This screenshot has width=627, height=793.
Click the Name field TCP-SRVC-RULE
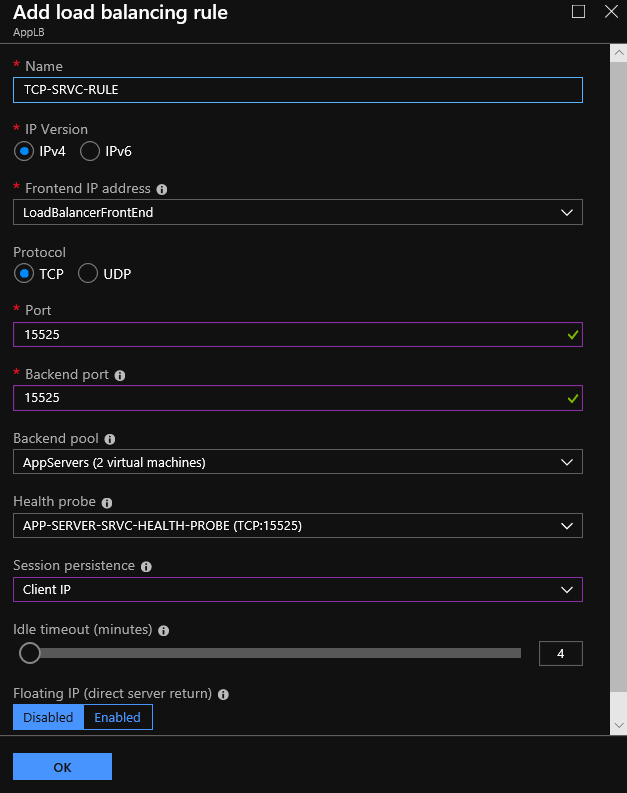298,90
